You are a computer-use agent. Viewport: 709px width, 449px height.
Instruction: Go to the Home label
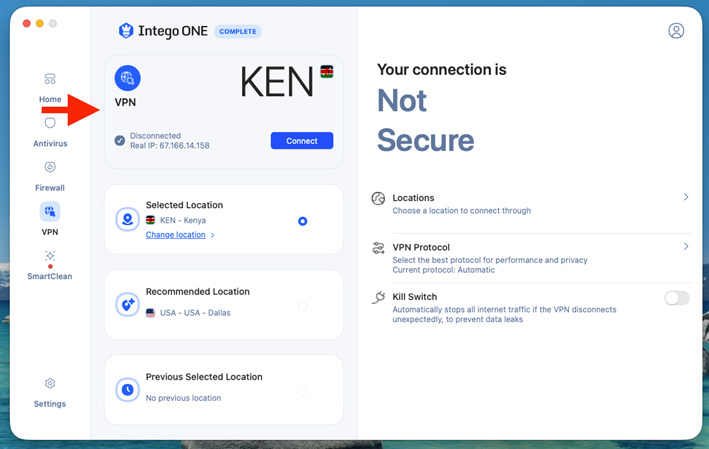coord(50,99)
